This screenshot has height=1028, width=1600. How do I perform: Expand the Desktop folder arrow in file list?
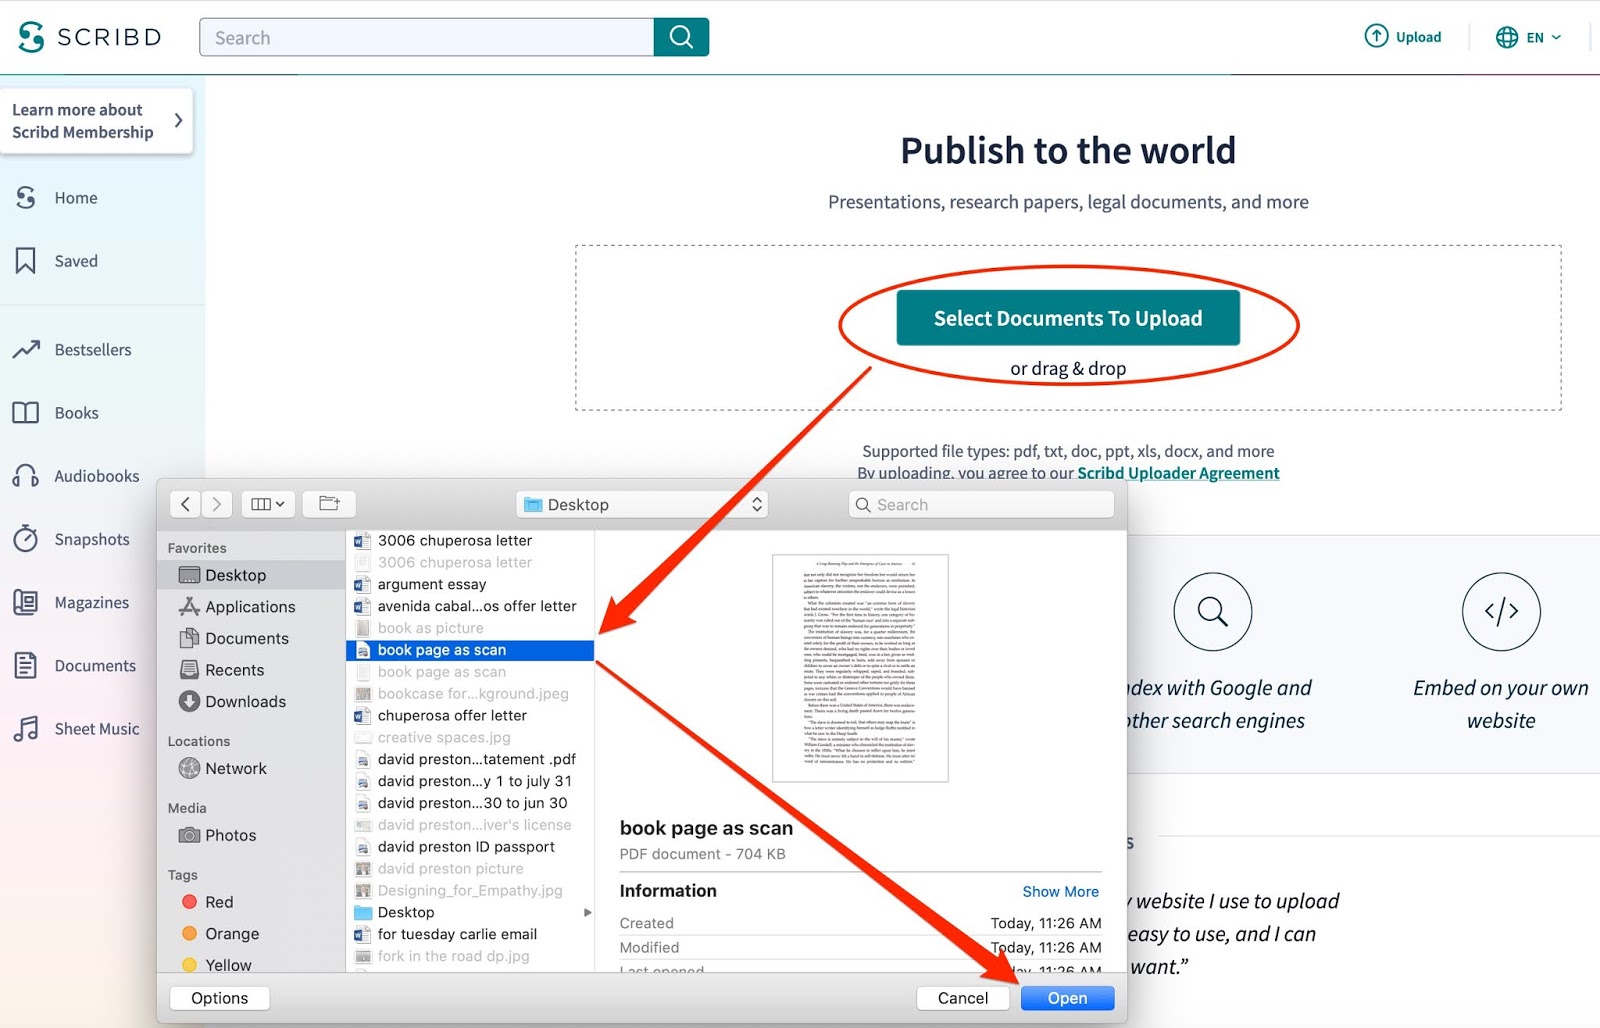tap(587, 912)
